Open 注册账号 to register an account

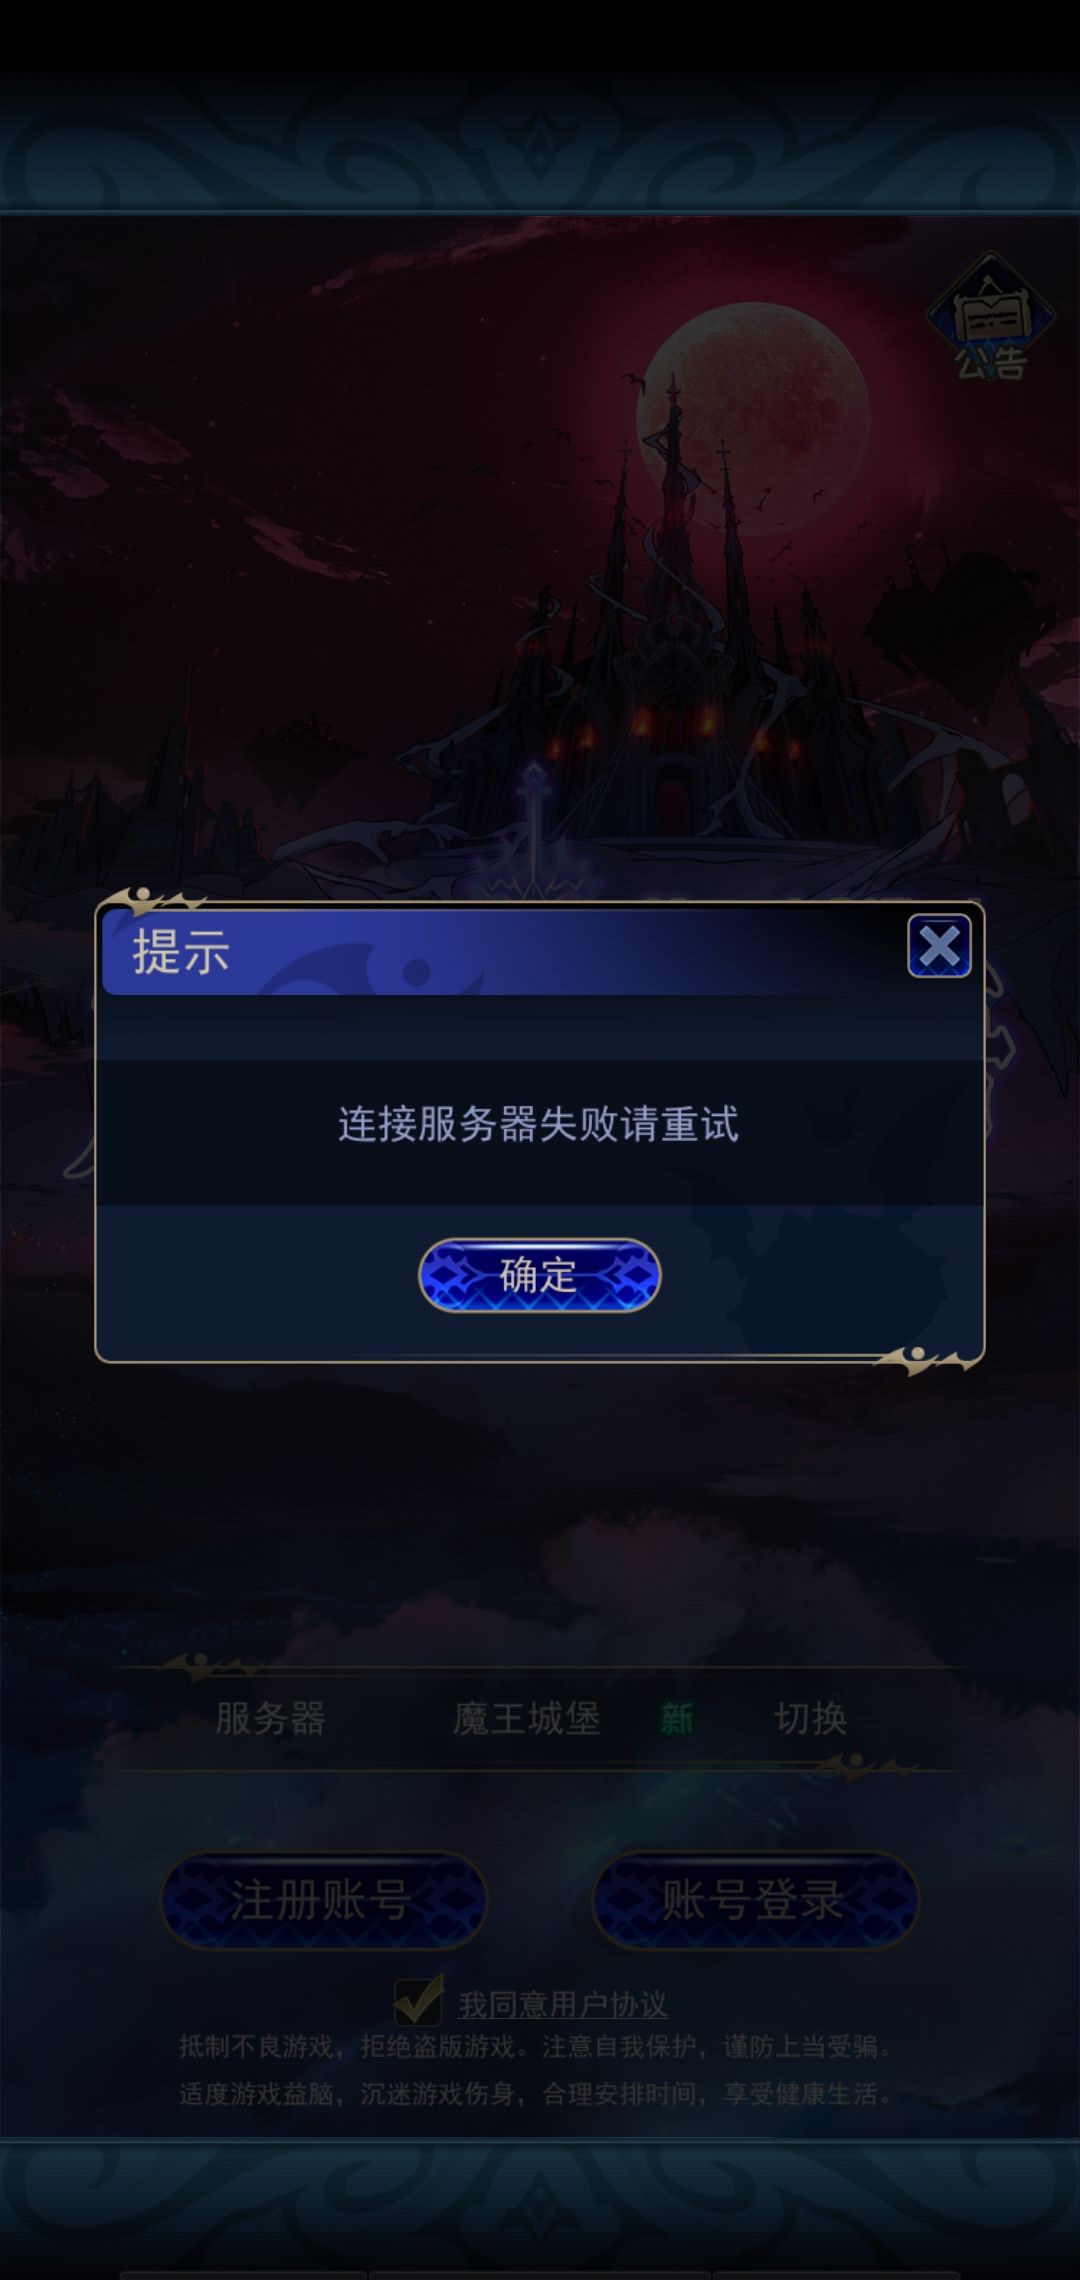(x=322, y=1899)
